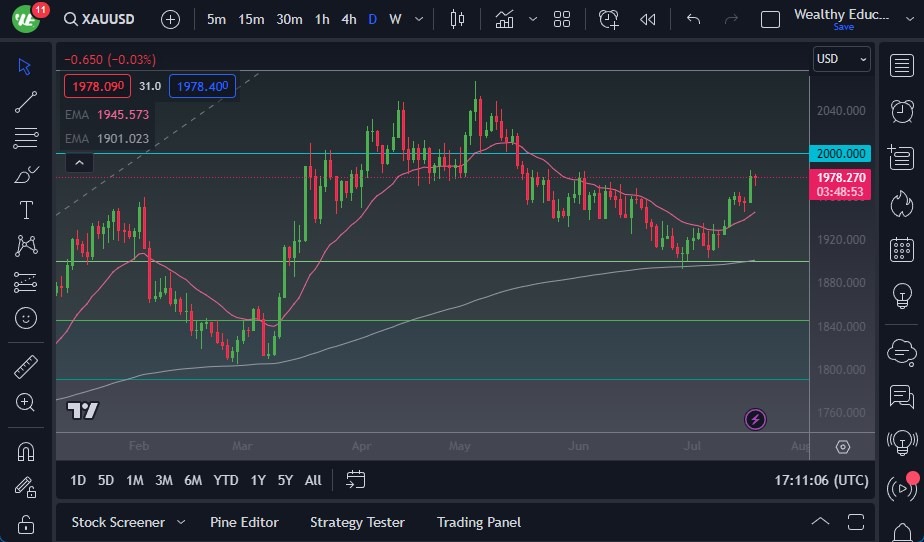Click the zoom in magnifier tool
Viewport: 924px width, 542px height.
pos(26,402)
